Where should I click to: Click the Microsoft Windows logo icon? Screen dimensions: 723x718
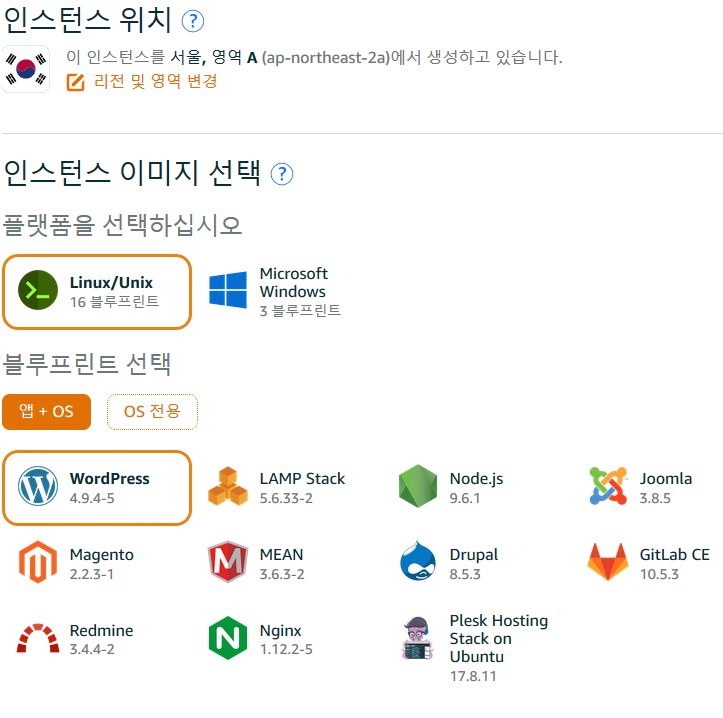point(228,290)
